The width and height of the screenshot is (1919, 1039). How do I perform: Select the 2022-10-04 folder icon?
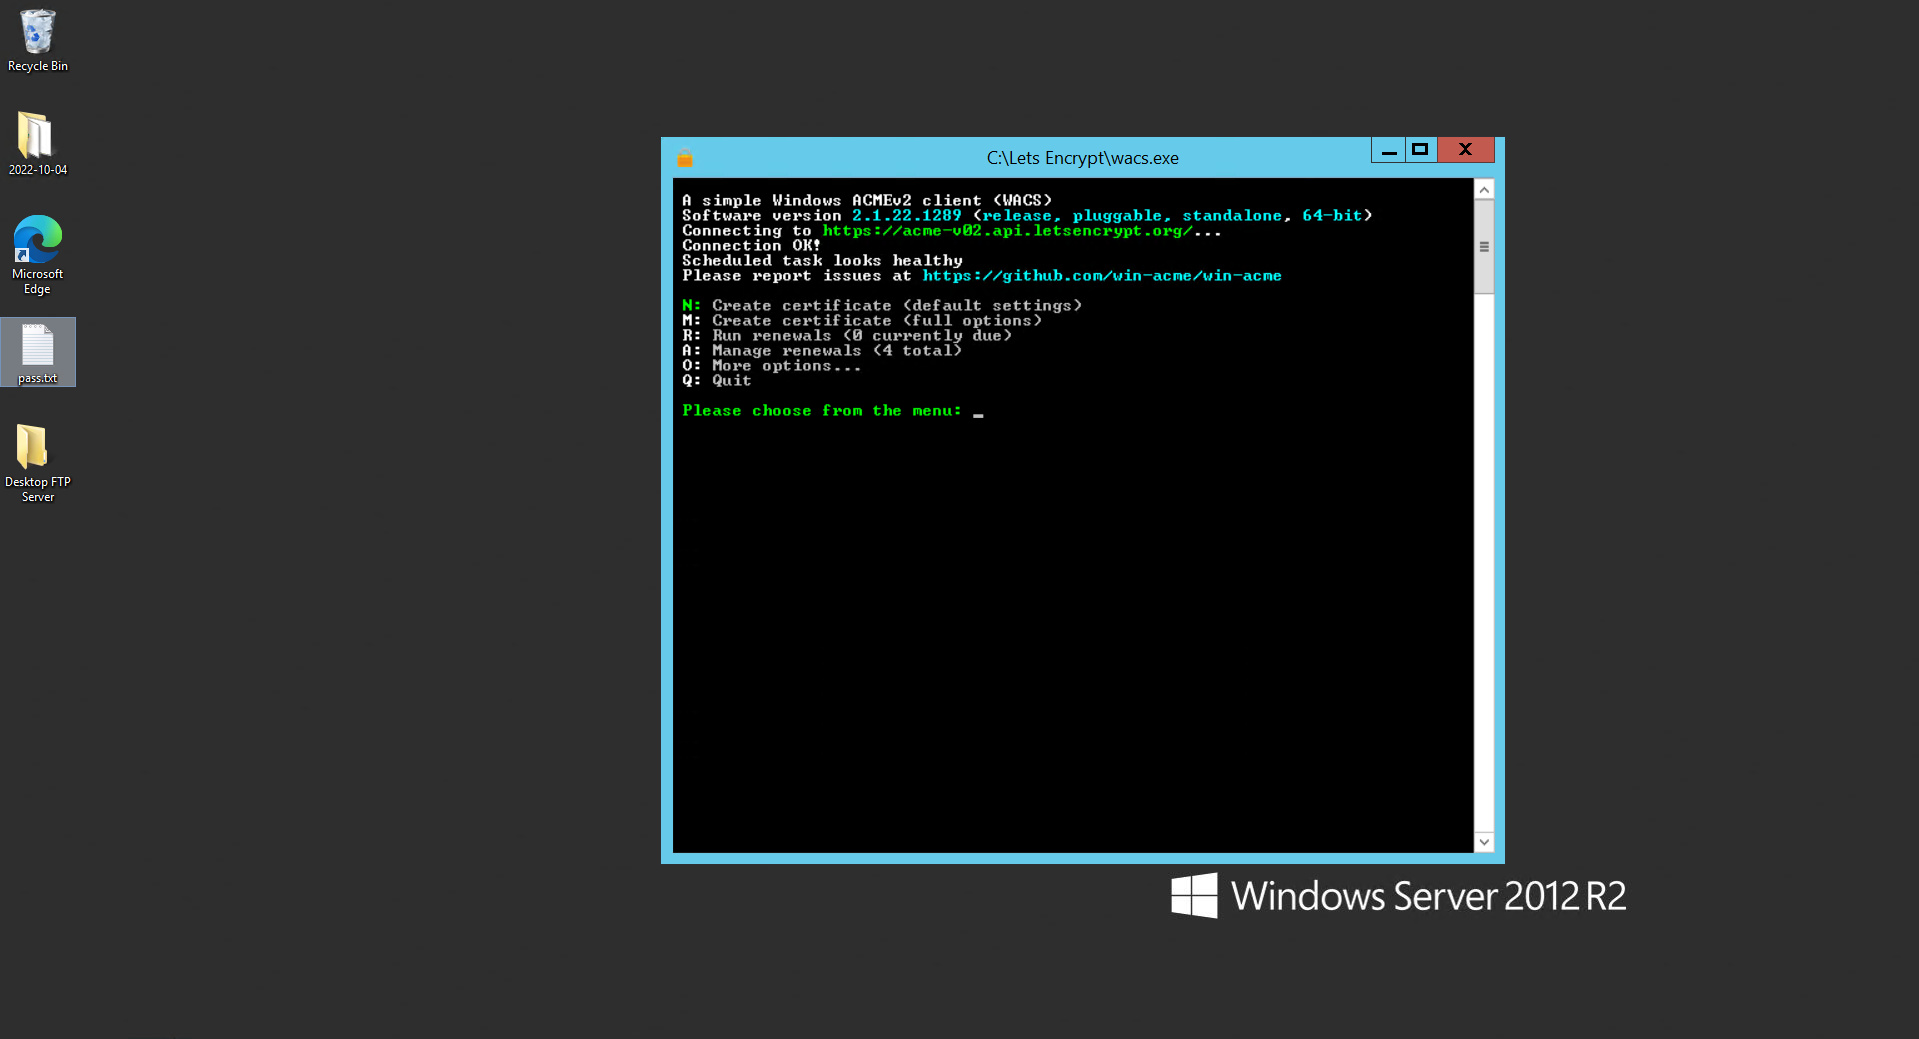[x=38, y=143]
